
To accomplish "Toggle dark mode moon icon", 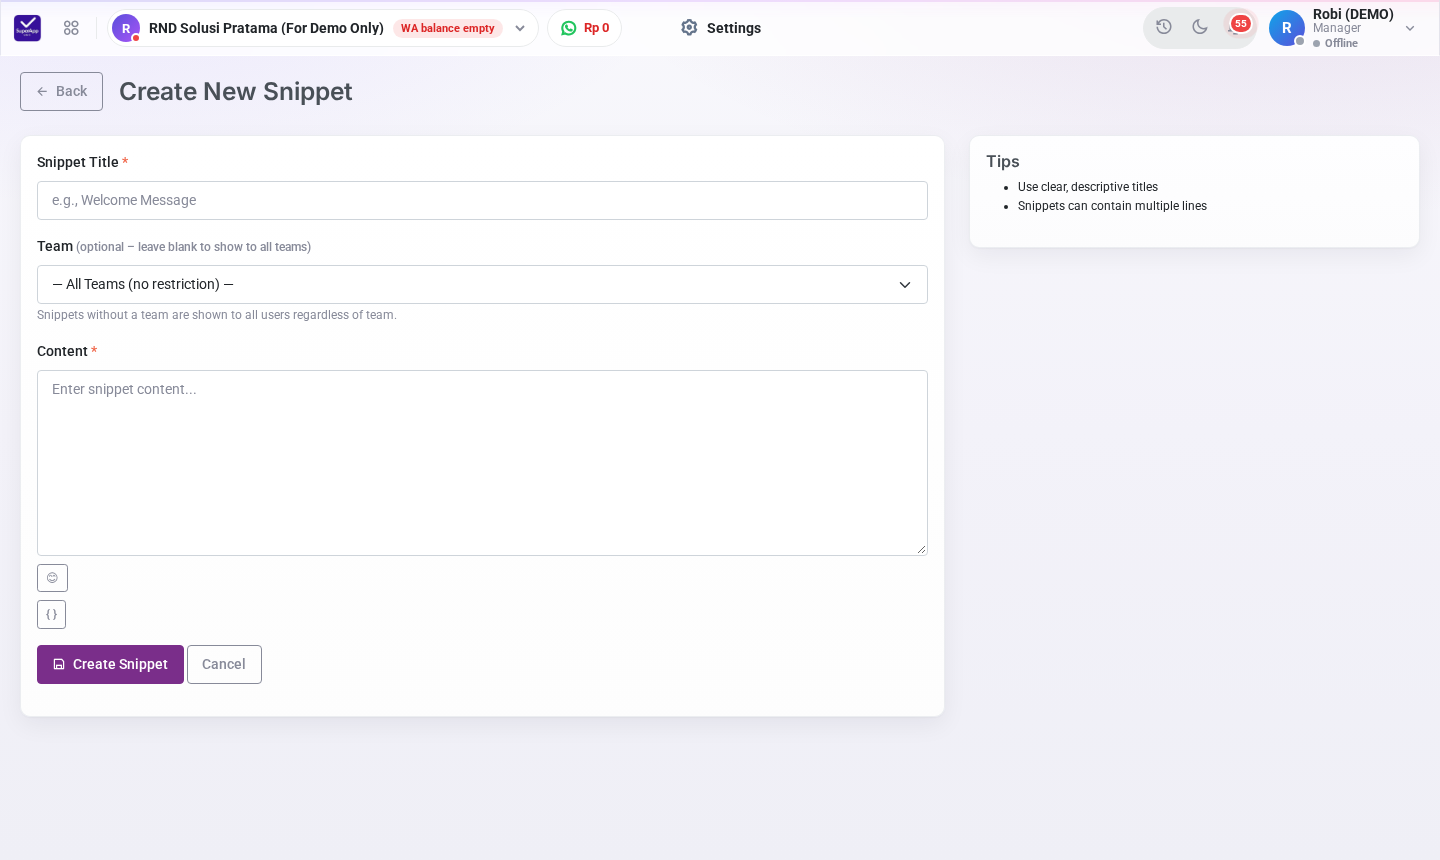I will 1200,27.
